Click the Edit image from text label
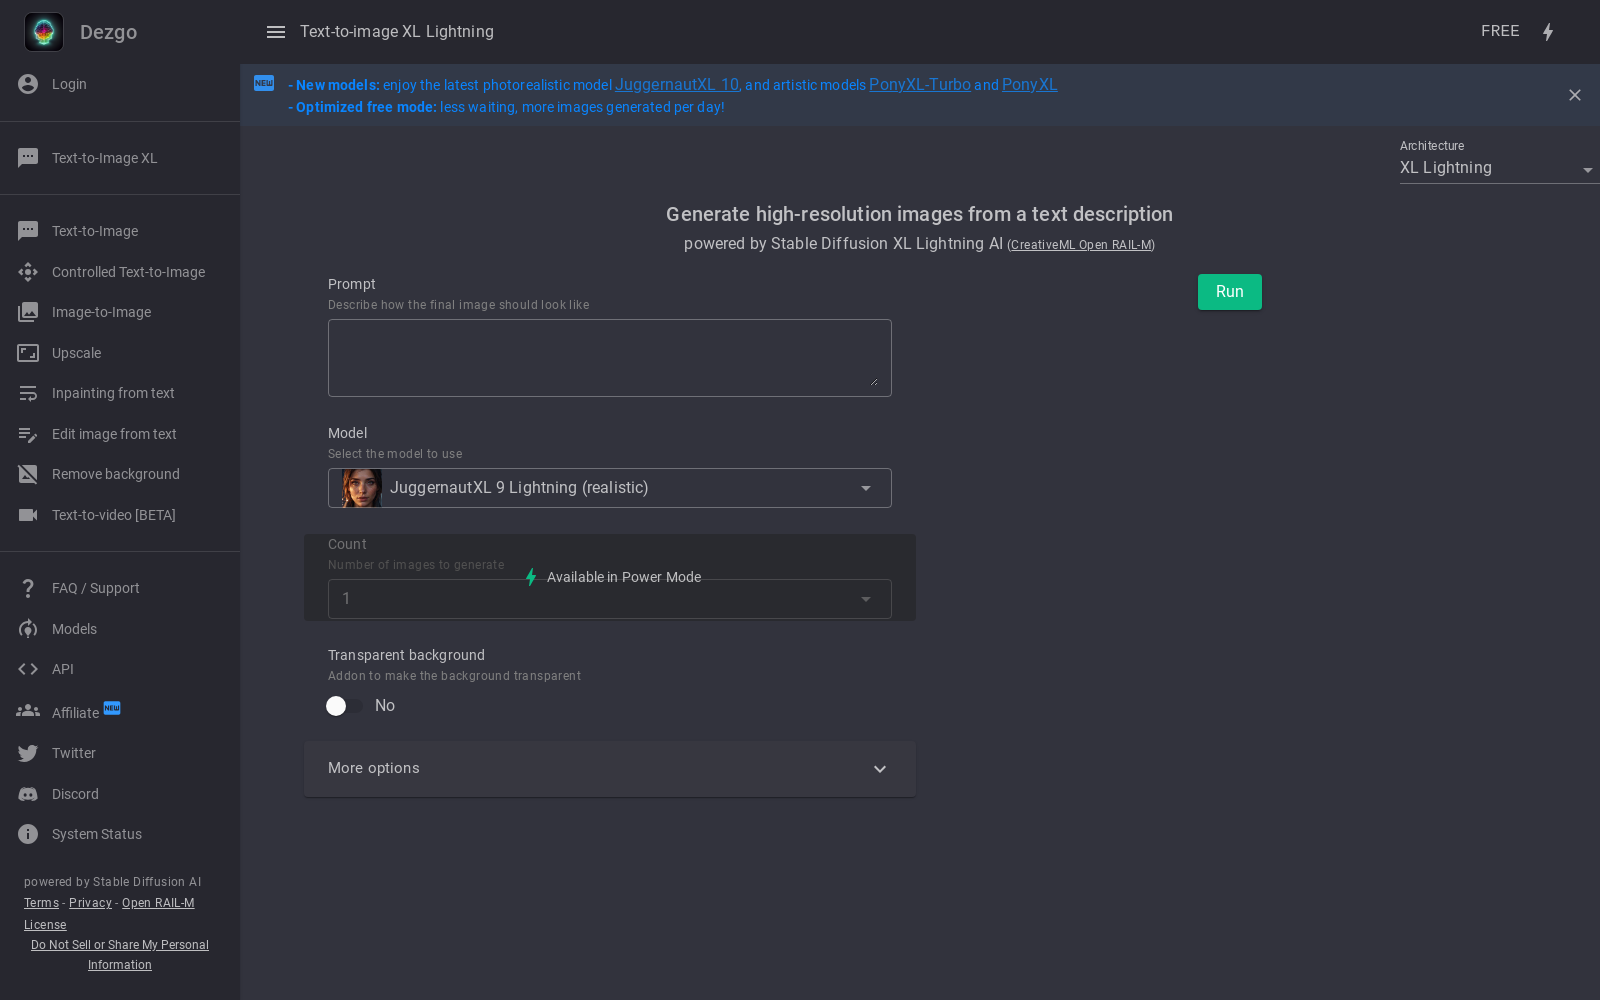This screenshot has height=1000, width=1600. [114, 434]
